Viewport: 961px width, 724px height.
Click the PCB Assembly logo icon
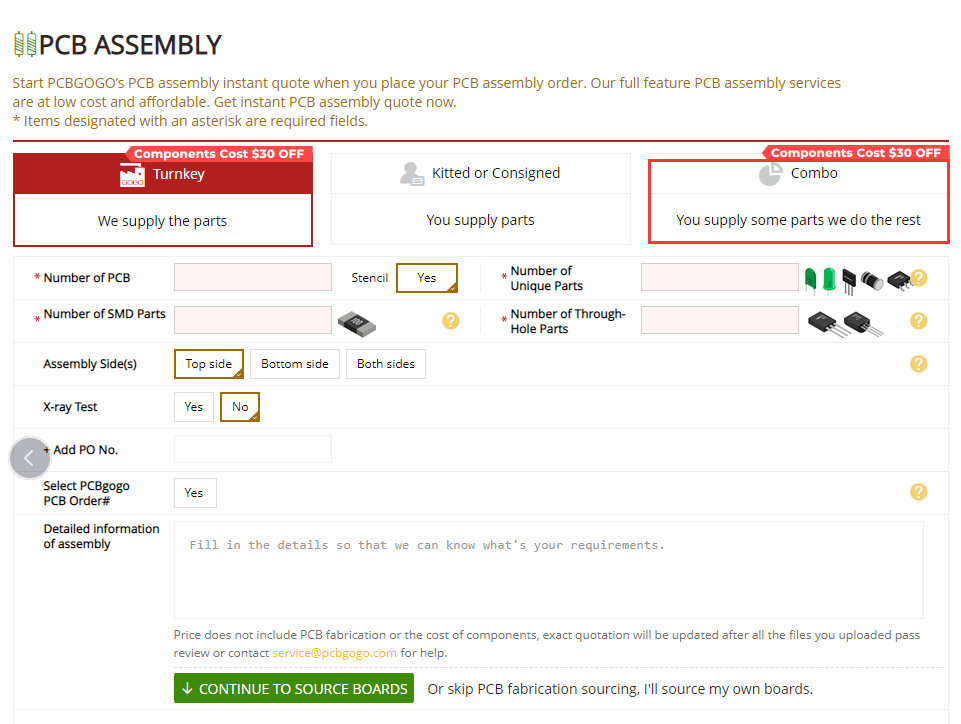[25, 44]
